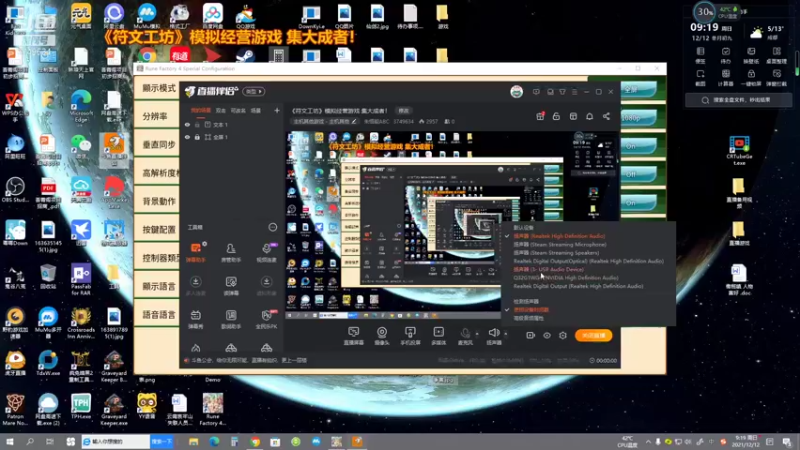Open the Windows Start menu

coord(10,442)
